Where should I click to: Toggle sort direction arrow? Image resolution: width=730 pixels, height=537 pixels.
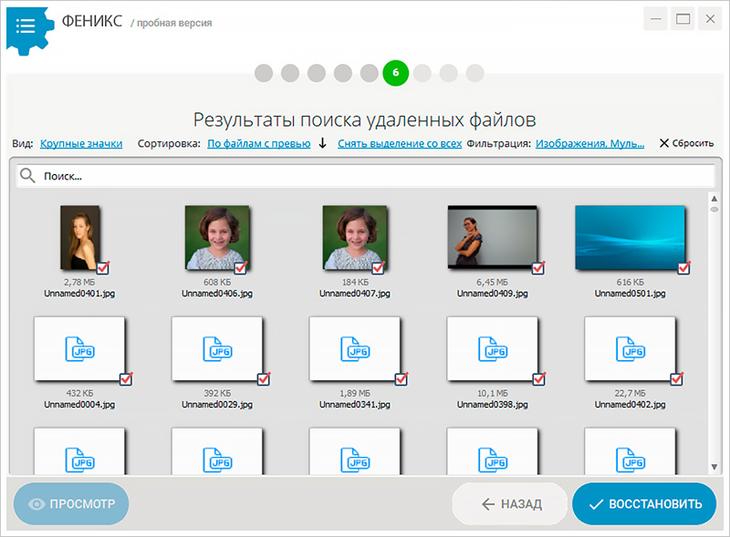pyautogui.click(x=323, y=143)
